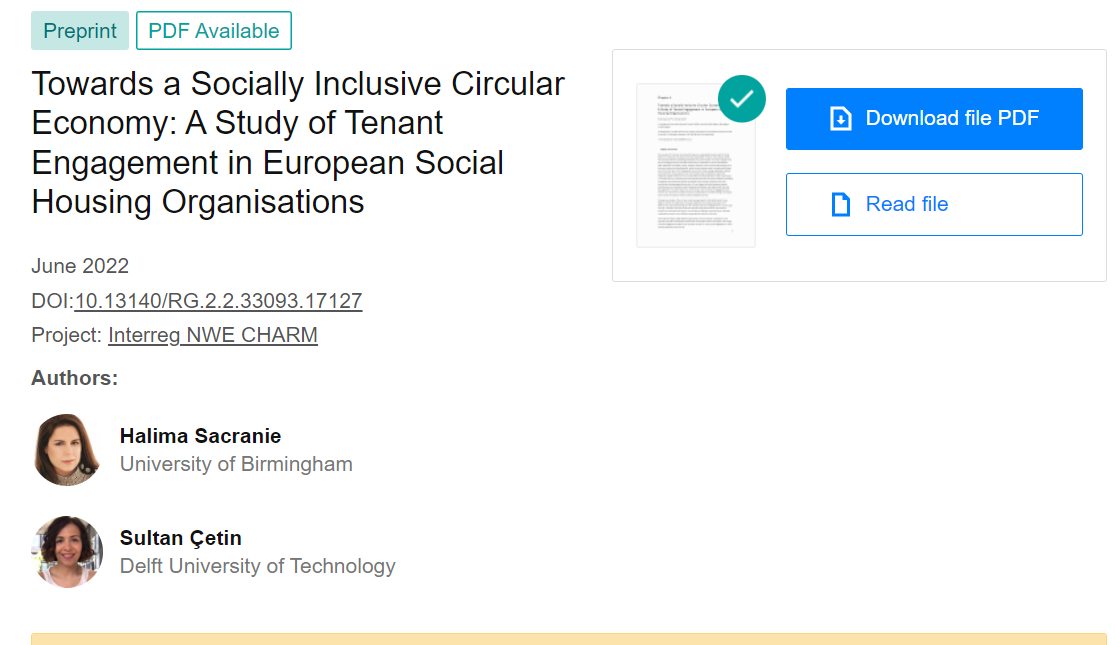
Task: Click the download icon in the PDF button
Action: (x=841, y=119)
